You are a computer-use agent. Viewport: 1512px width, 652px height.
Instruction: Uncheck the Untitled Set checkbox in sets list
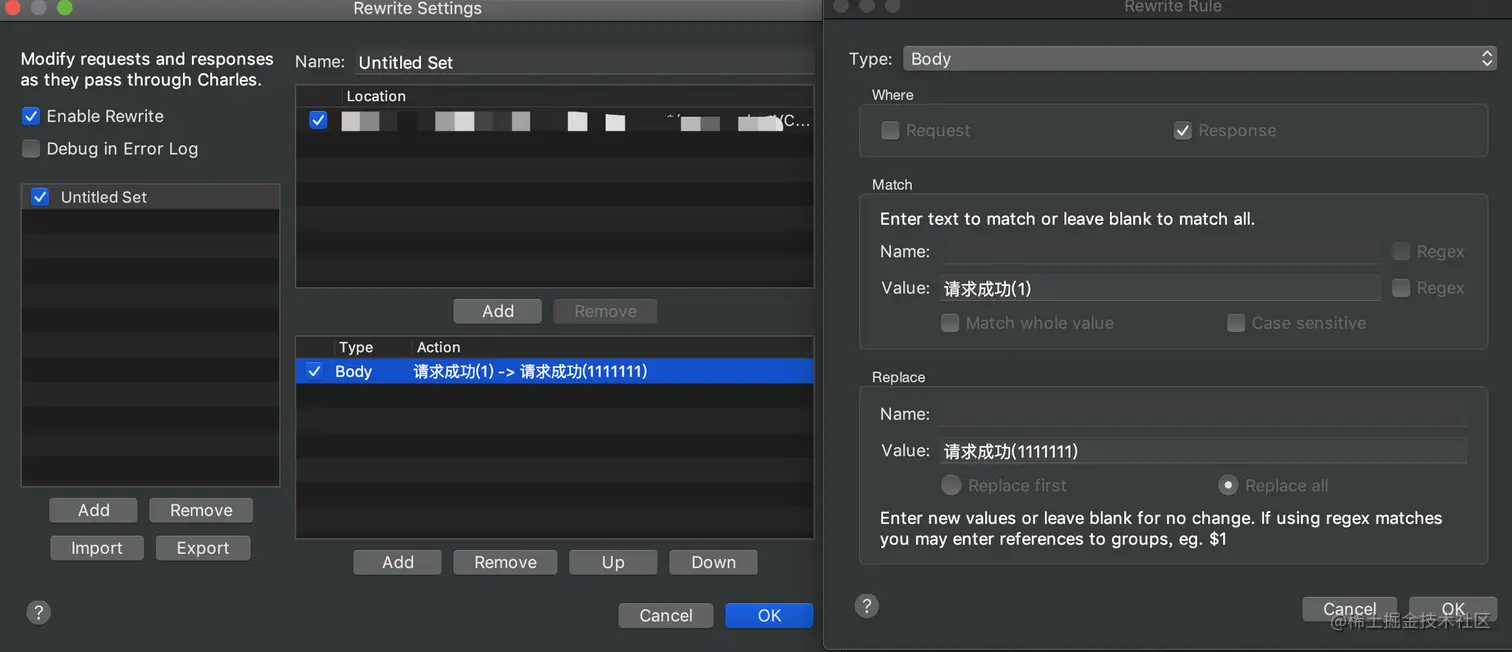coord(40,197)
